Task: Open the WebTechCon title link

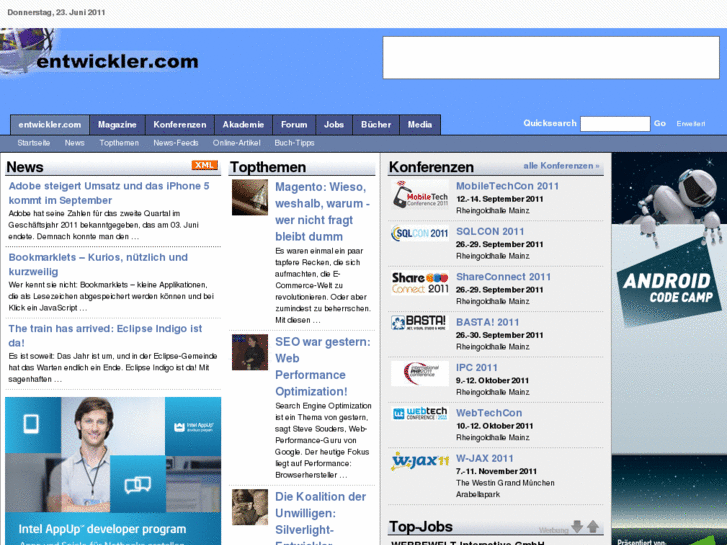Action: (489, 413)
